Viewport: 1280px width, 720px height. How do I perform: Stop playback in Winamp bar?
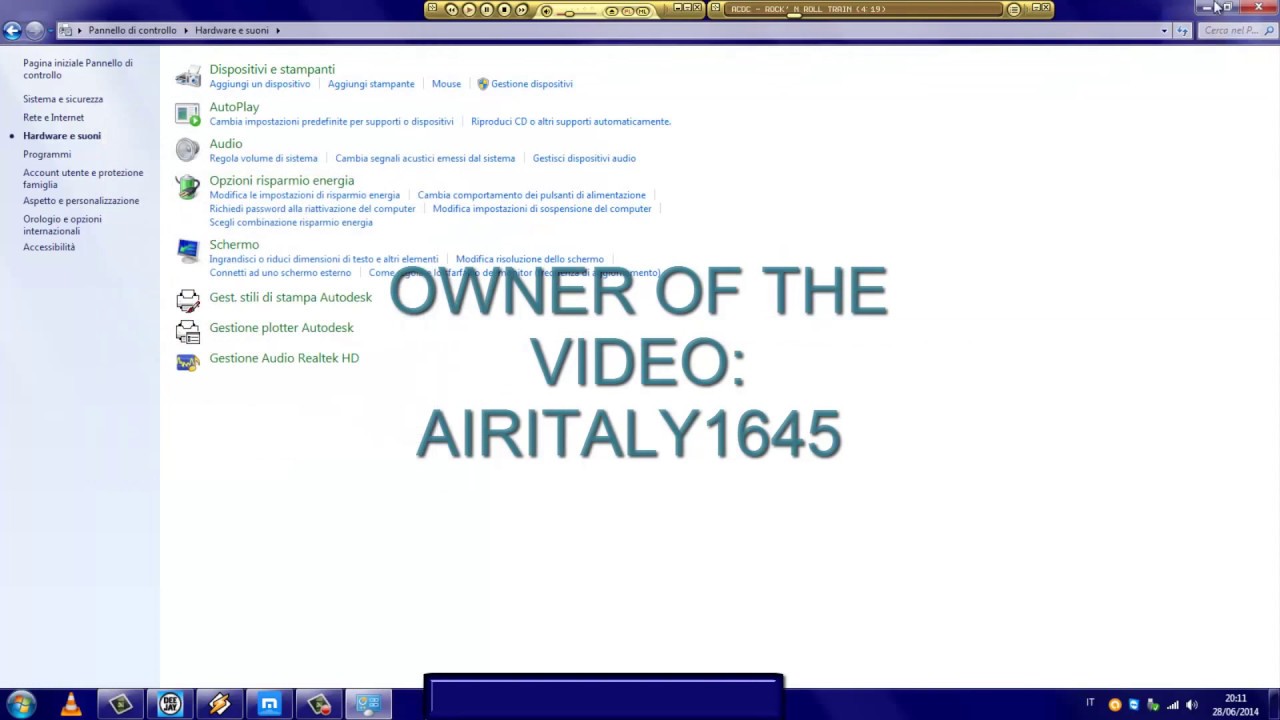click(504, 10)
